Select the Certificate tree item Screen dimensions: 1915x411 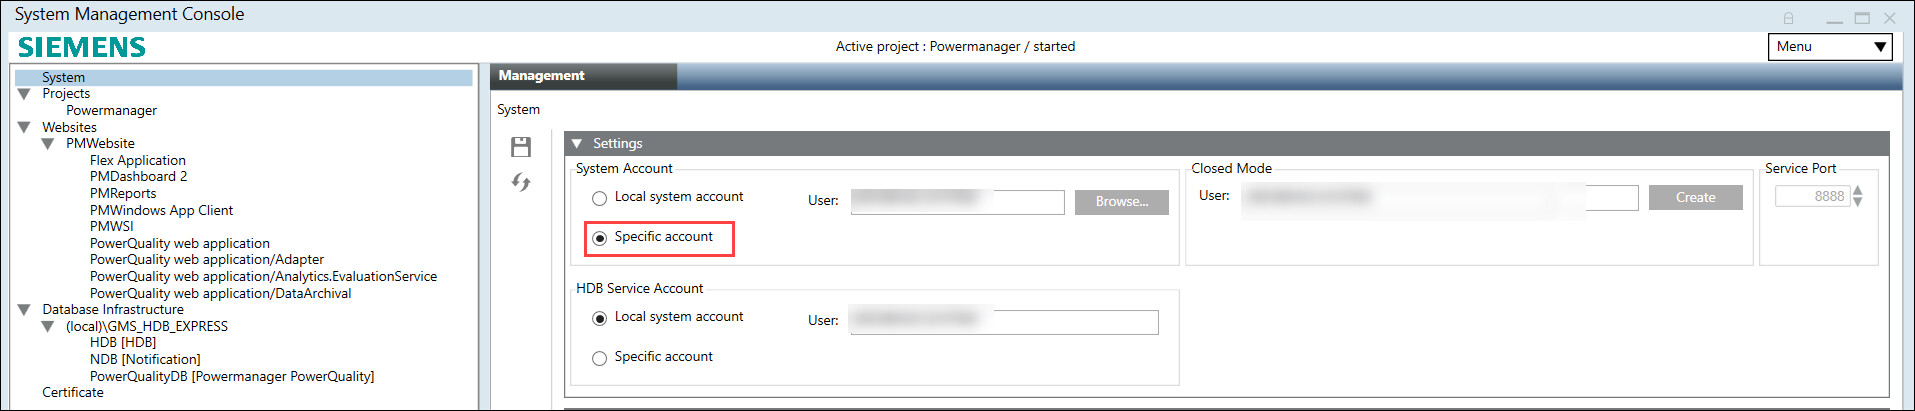pos(73,393)
